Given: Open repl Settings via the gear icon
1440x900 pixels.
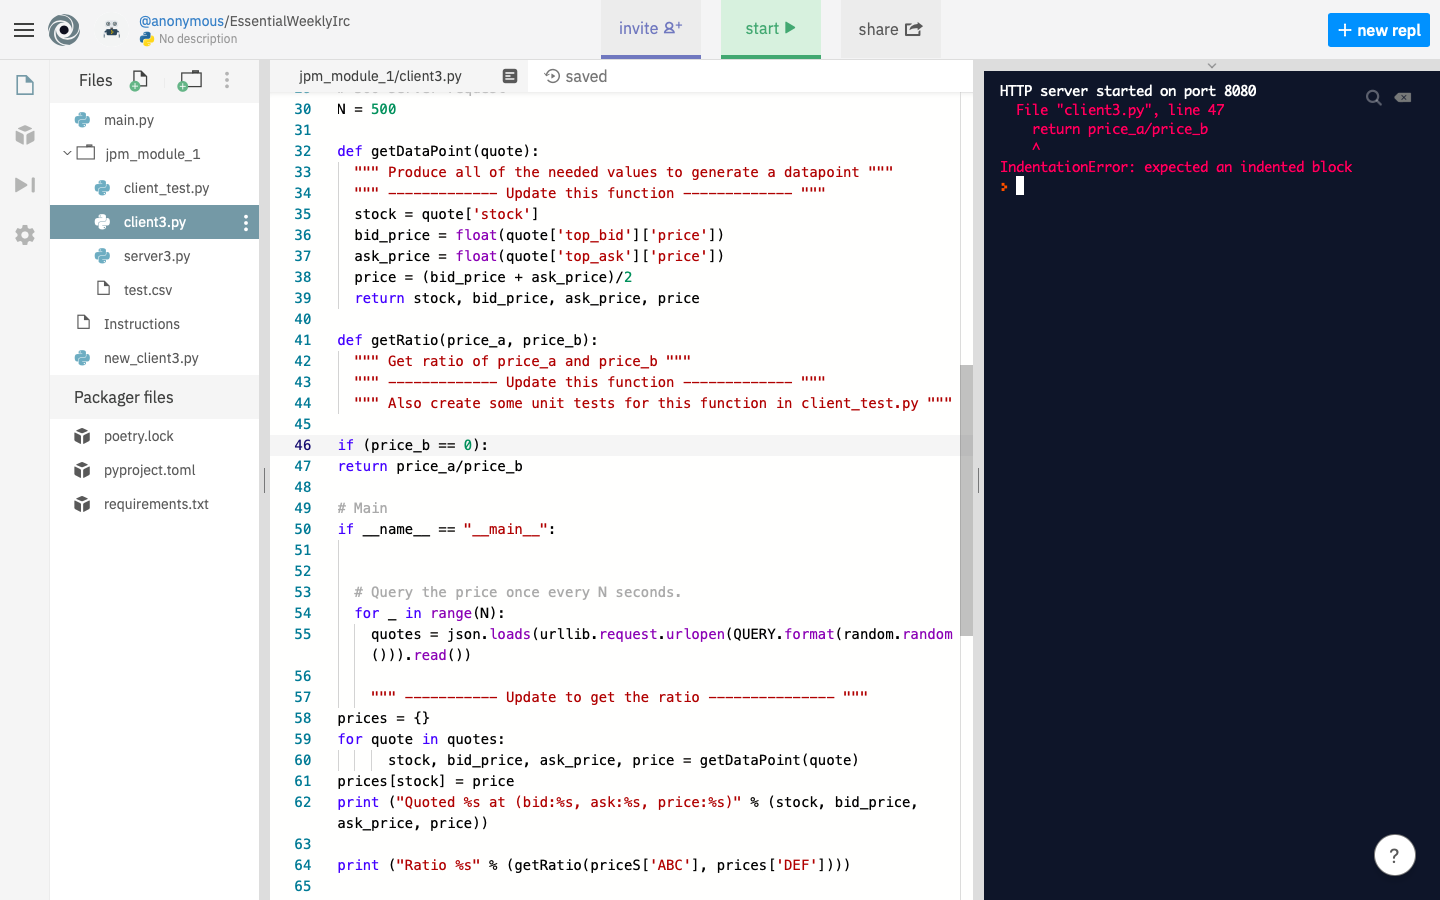Looking at the screenshot, I should coord(24,235).
